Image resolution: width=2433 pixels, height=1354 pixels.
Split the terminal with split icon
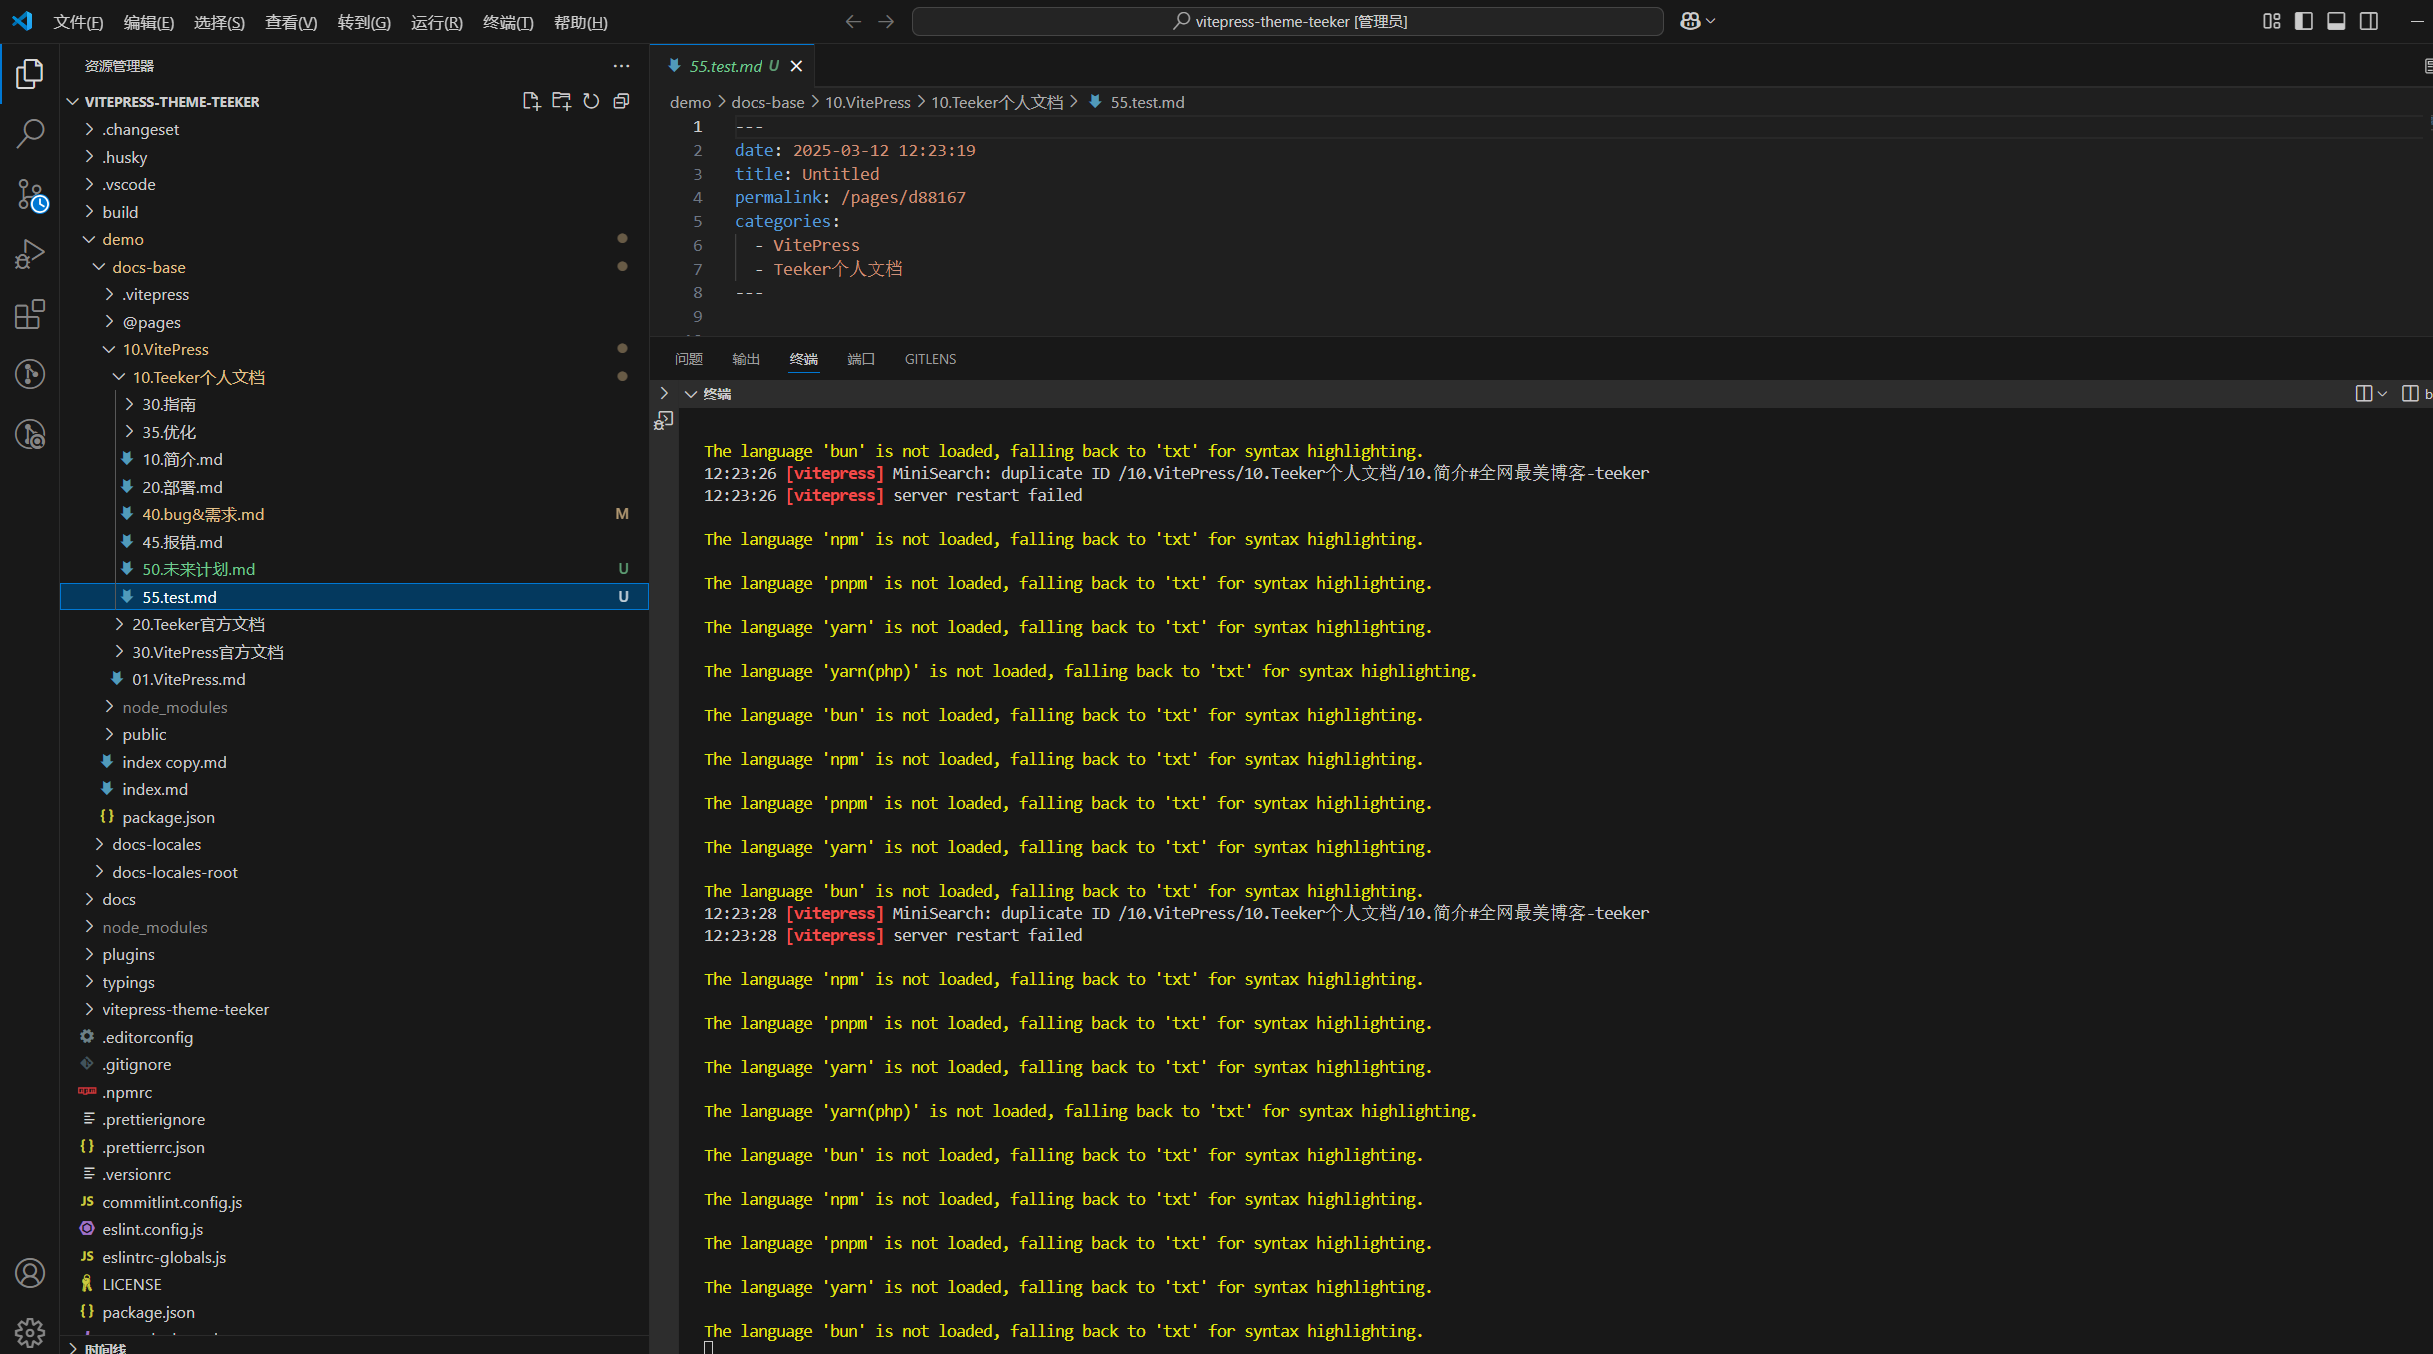pyautogui.click(x=2363, y=394)
